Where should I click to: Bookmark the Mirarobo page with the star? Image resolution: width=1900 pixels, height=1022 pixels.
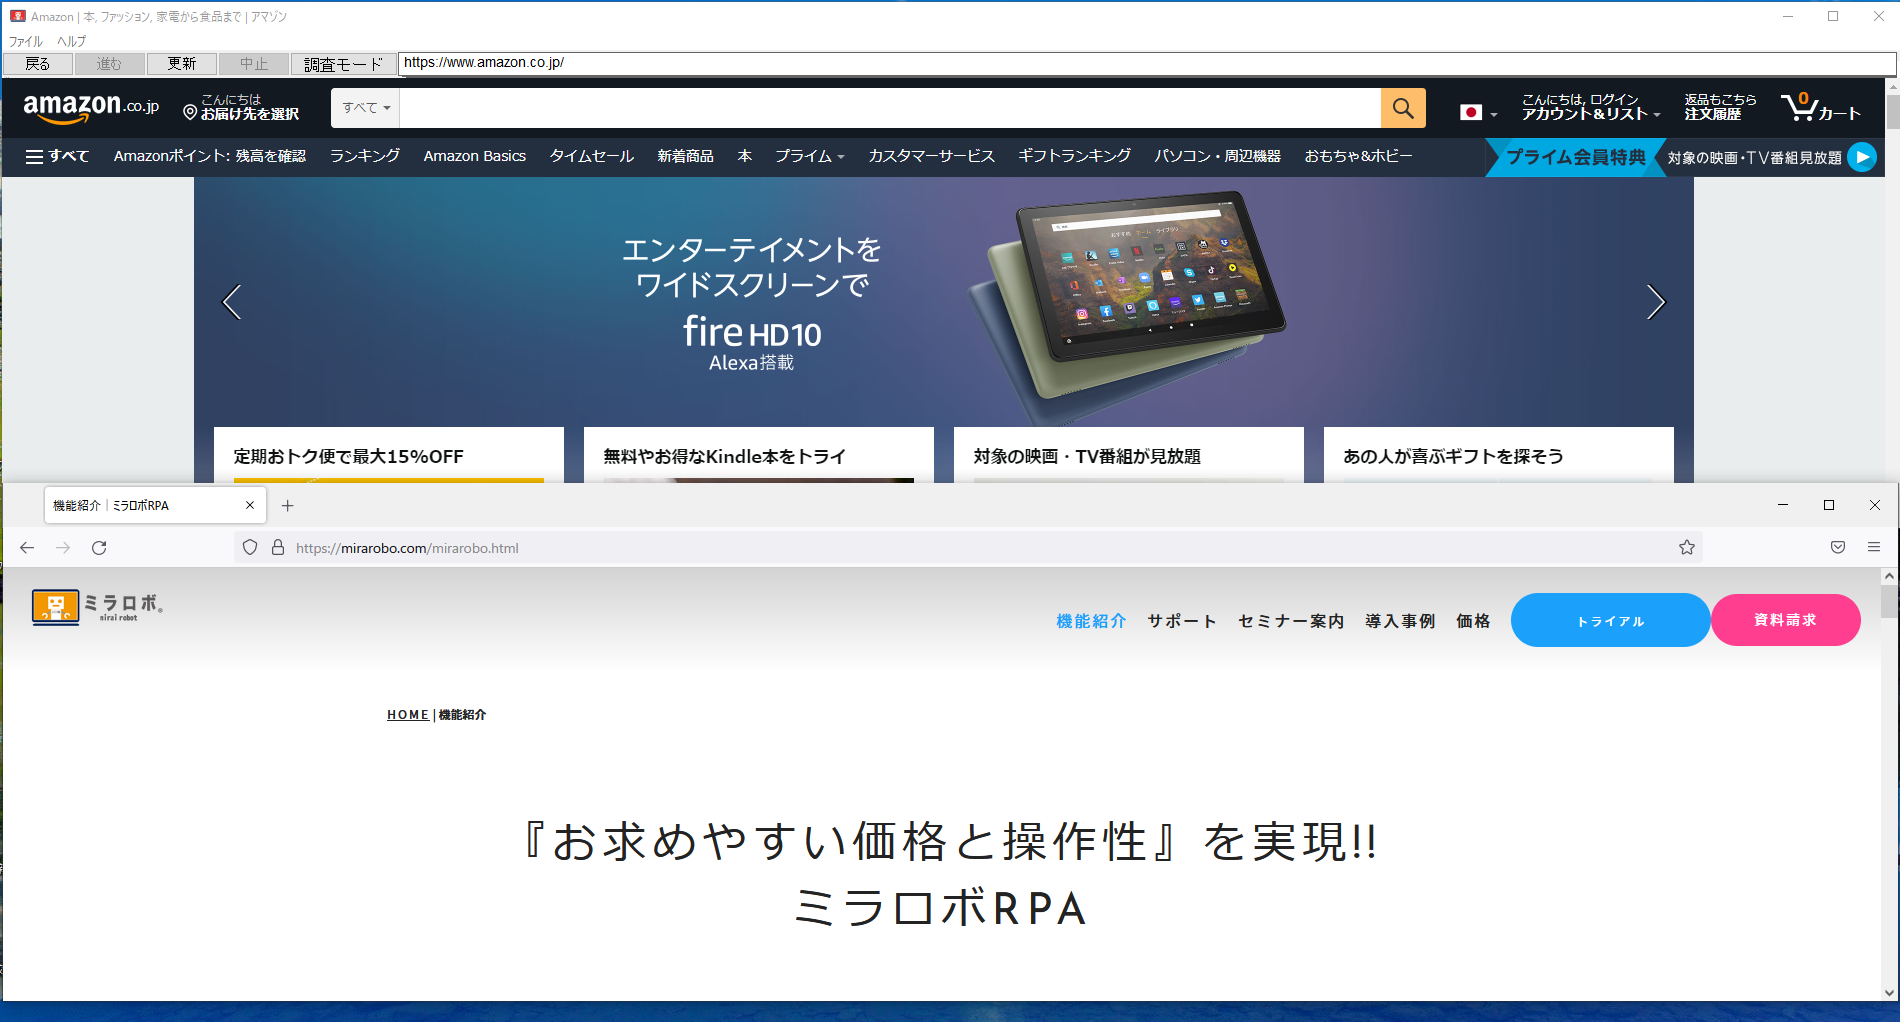point(1687,548)
